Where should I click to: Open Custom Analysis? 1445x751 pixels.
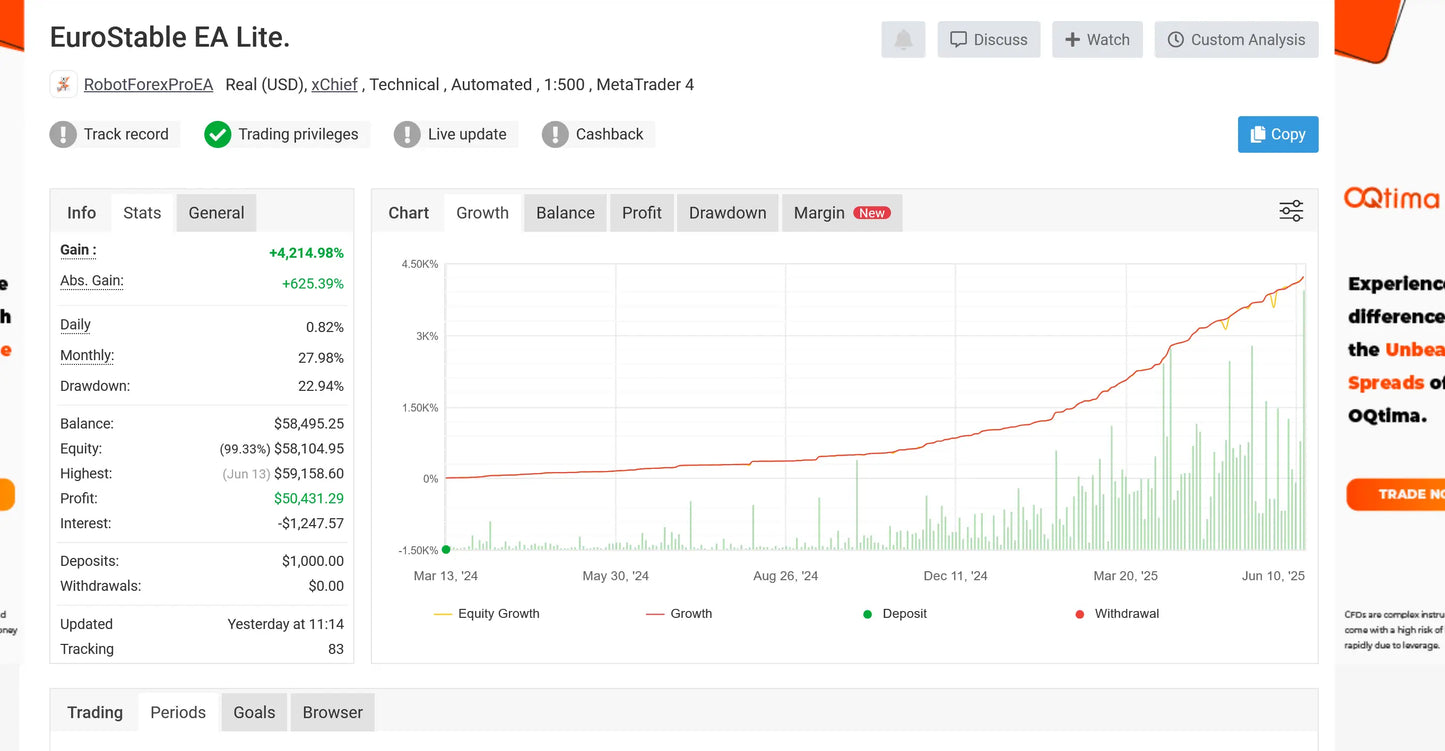(1236, 40)
